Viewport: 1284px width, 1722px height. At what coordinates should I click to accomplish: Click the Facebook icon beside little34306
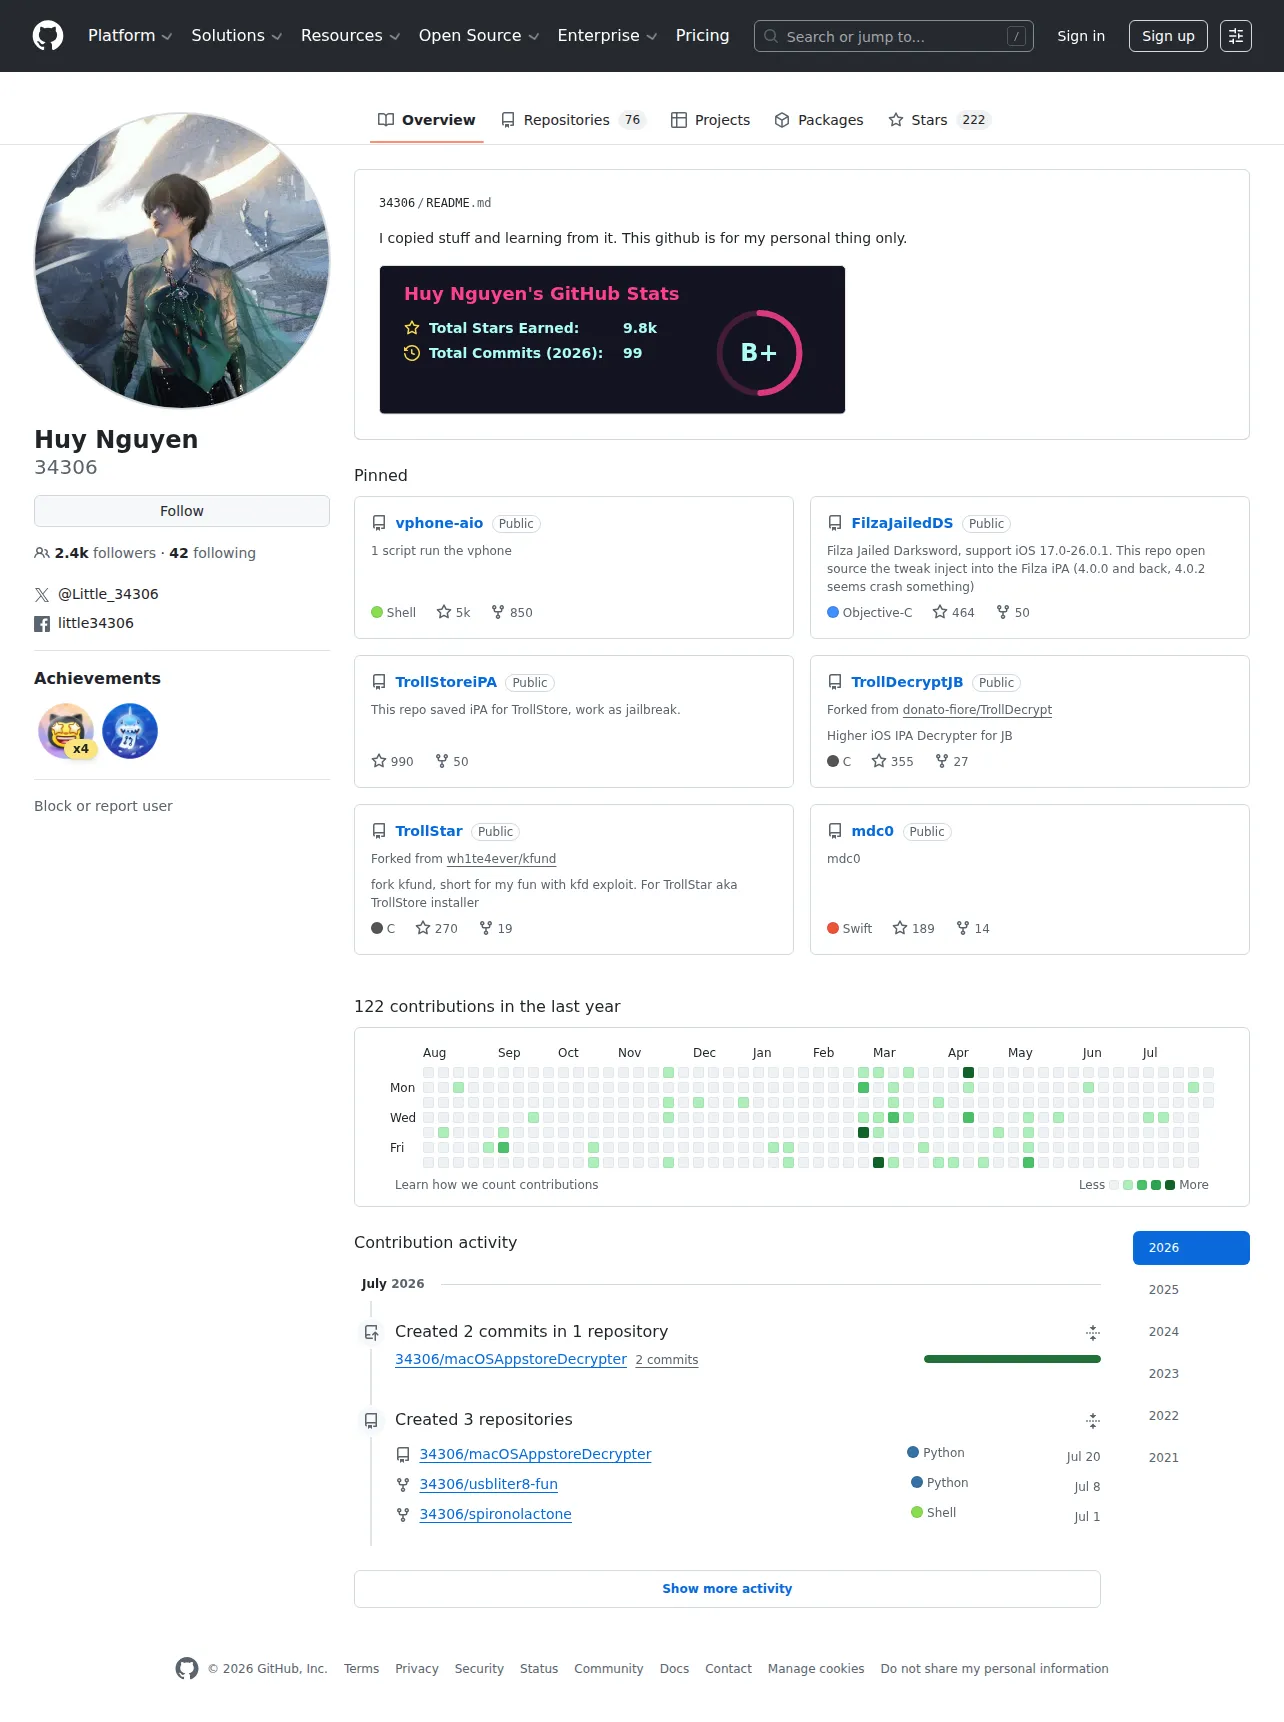click(x=42, y=624)
